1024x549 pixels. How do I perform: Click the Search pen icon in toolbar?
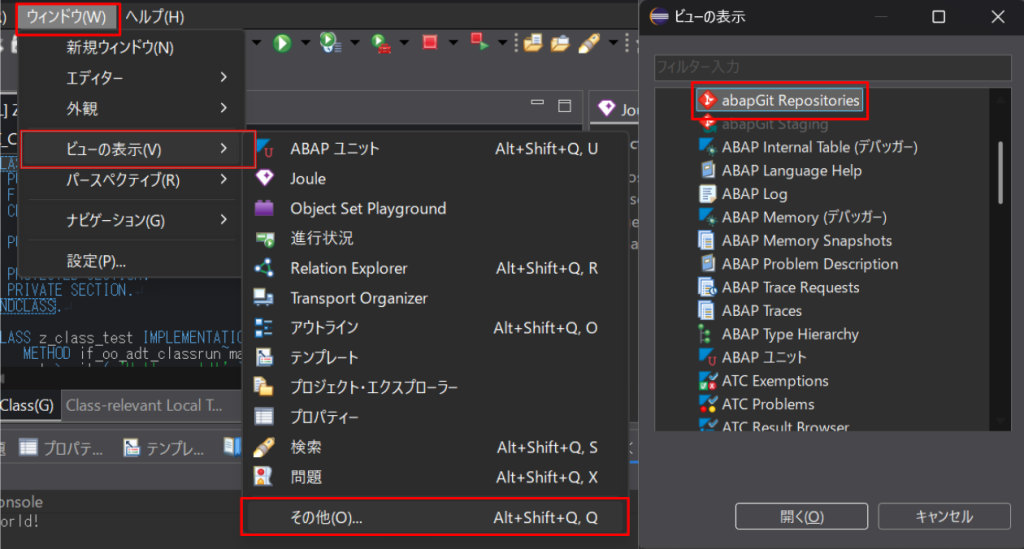pos(588,43)
